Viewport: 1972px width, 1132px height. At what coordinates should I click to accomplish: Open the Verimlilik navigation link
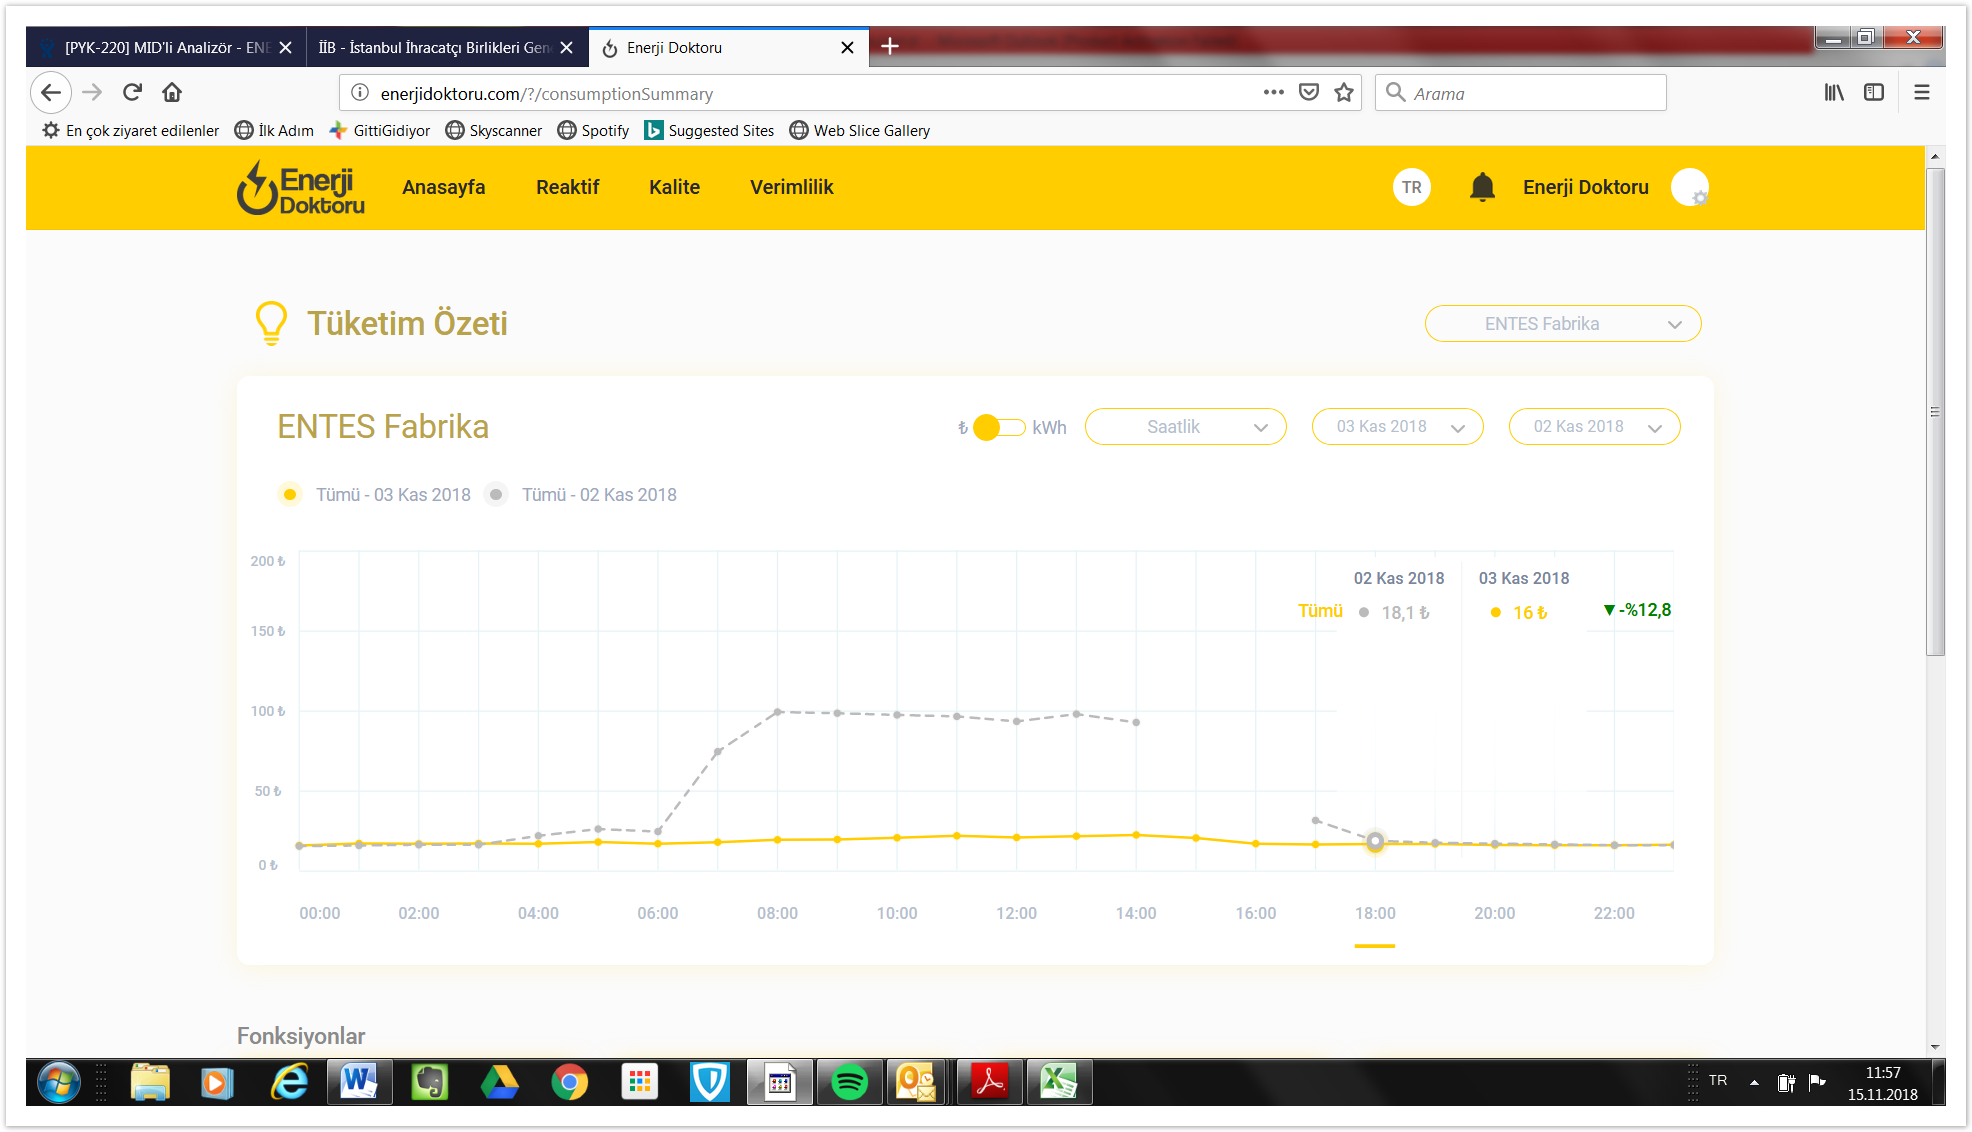coord(791,187)
